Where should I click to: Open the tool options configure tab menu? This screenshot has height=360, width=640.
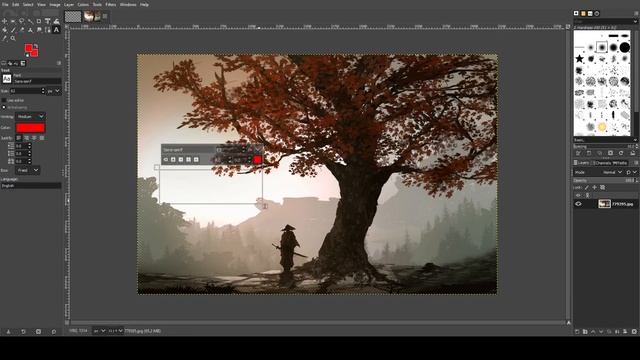(59, 63)
